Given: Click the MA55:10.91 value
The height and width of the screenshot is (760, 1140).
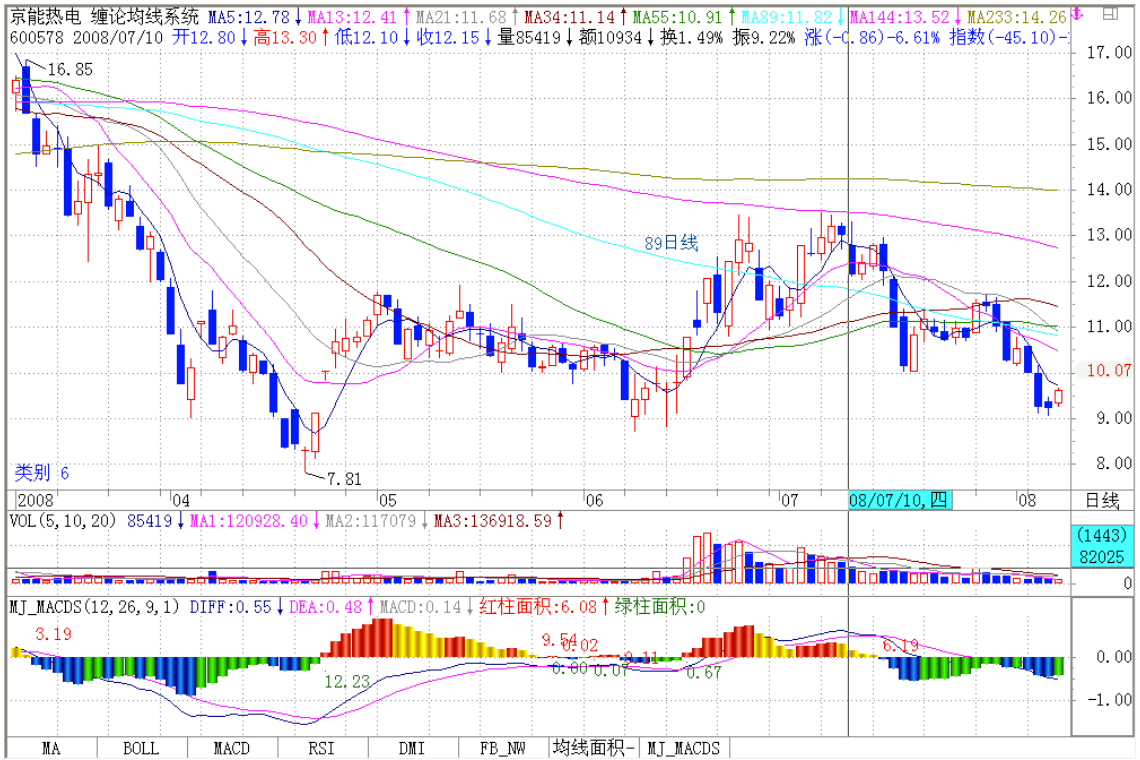Looking at the screenshot, I should (678, 16).
